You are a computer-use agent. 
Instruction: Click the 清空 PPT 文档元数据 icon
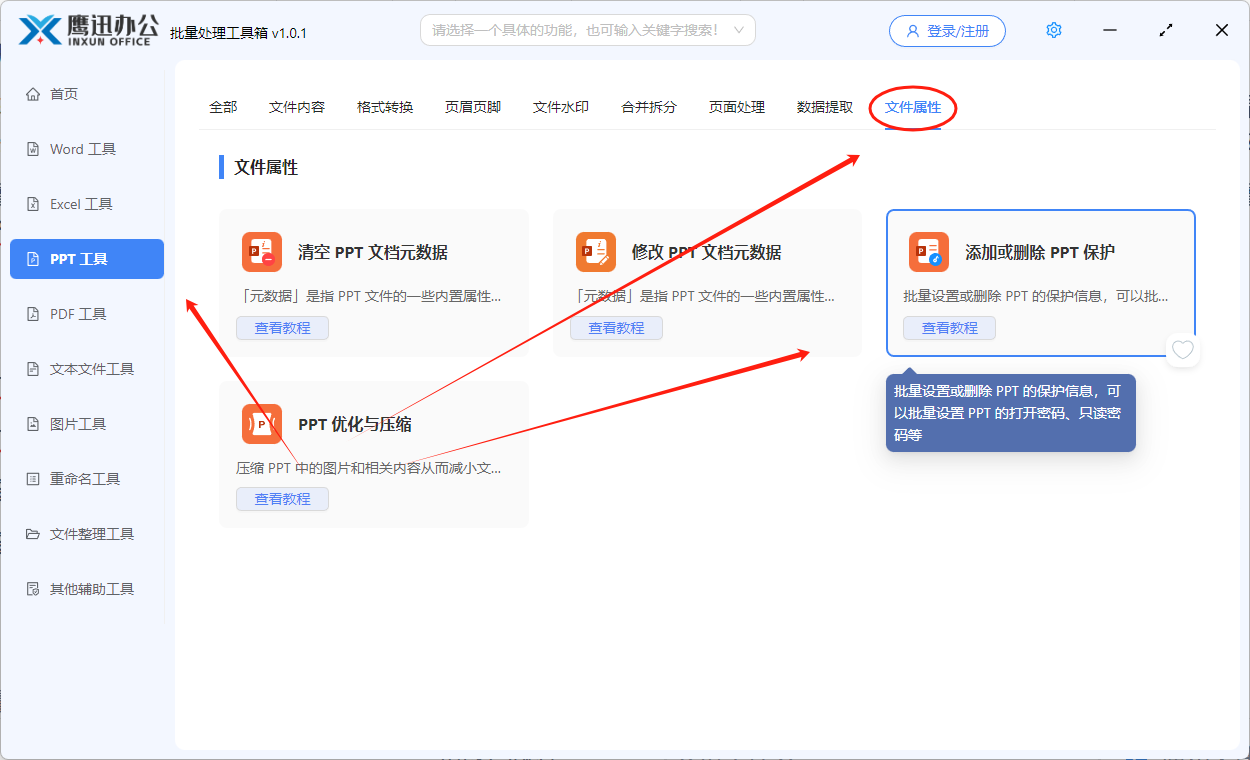pos(262,252)
